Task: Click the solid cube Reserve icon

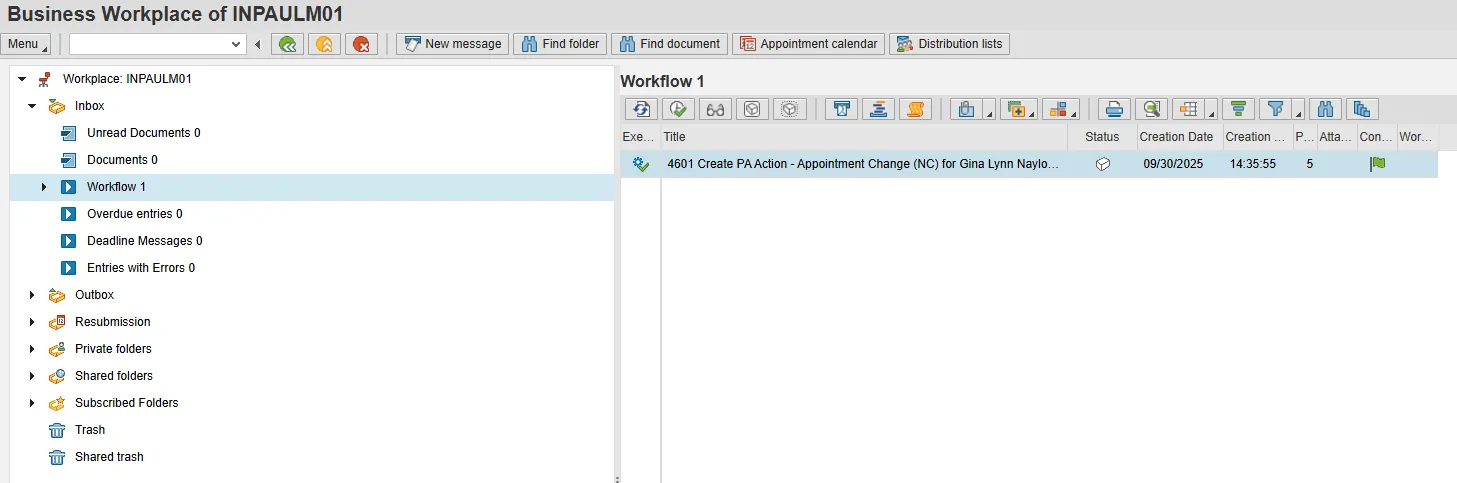Action: click(x=752, y=109)
